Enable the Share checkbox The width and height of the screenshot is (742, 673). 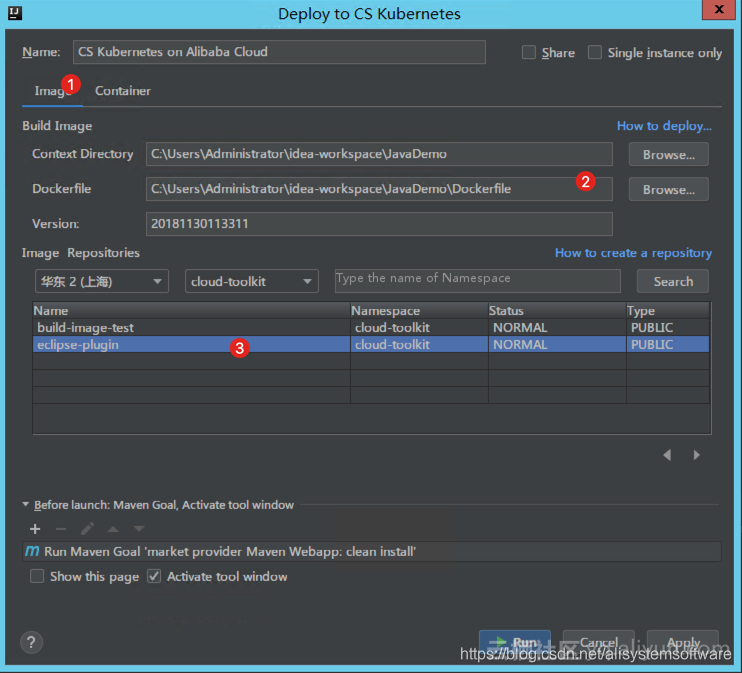[529, 52]
